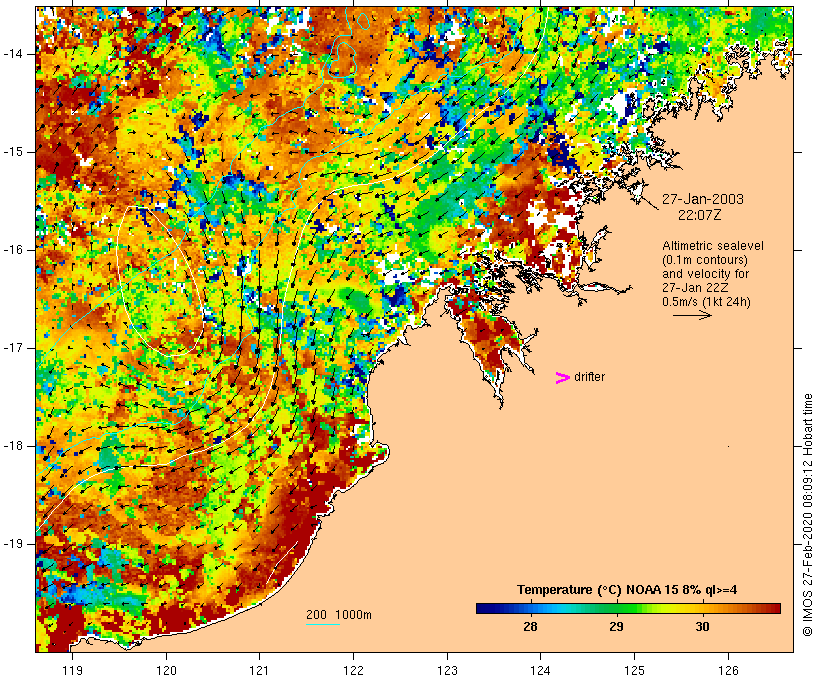The image size is (820, 680).
Task: Click the '121' longitude axis label
Action: [x=259, y=671]
